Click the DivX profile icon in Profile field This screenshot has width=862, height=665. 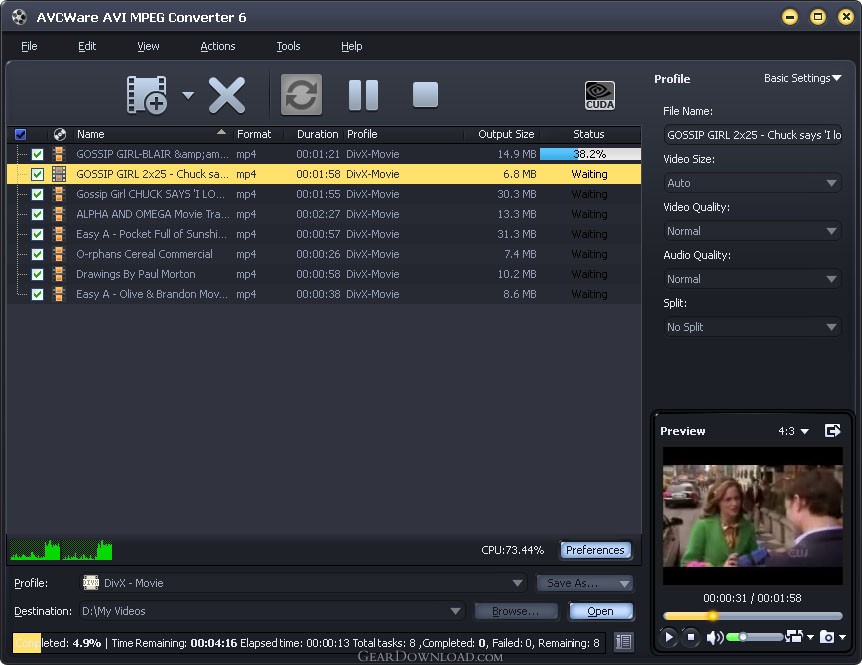91,583
